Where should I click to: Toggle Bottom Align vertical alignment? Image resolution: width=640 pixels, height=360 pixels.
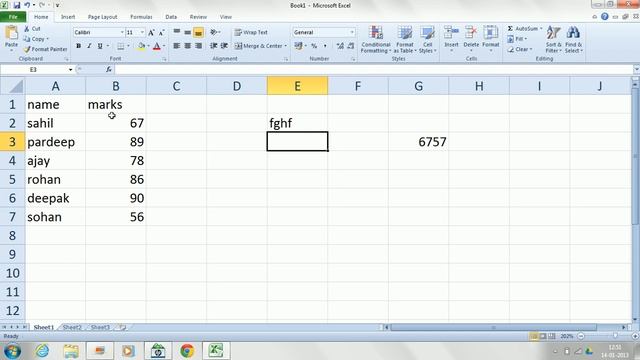(198, 32)
